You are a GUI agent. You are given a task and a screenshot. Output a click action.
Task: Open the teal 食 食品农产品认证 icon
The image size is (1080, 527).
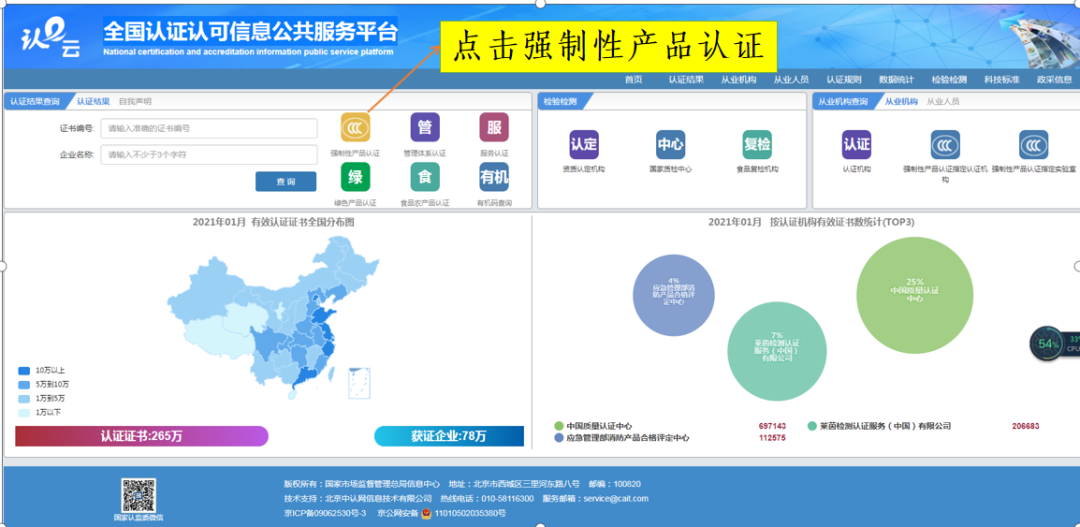tap(425, 178)
